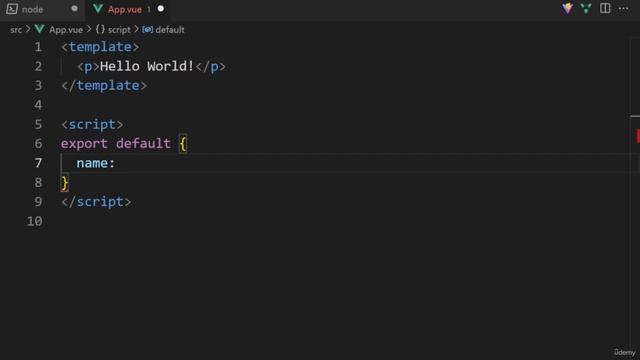The height and width of the screenshot is (360, 640).
Task: Select the App.vue editor tab
Action: pos(127,9)
